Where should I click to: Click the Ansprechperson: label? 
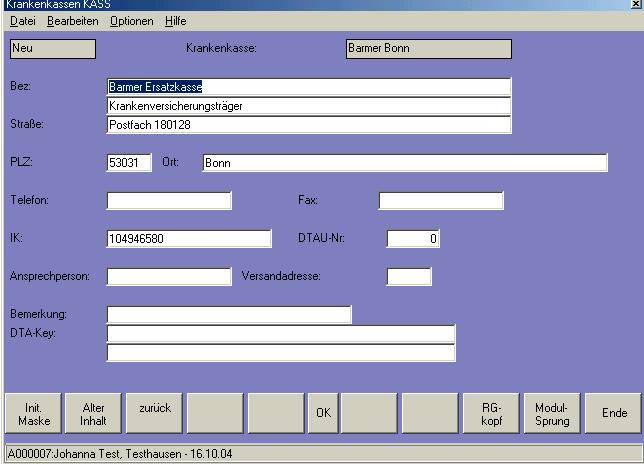pos(50,276)
